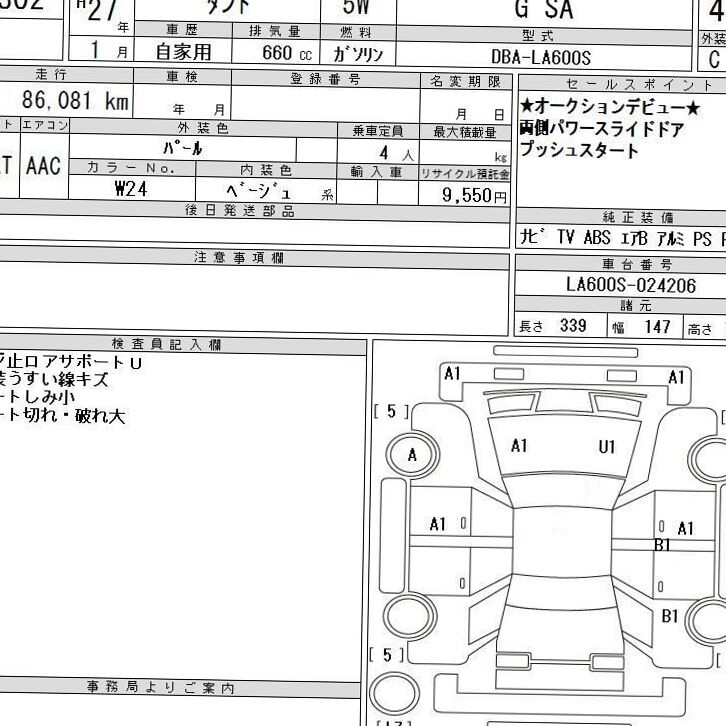Select the 乗車定員 header label
The height and width of the screenshot is (726, 726).
point(378,131)
